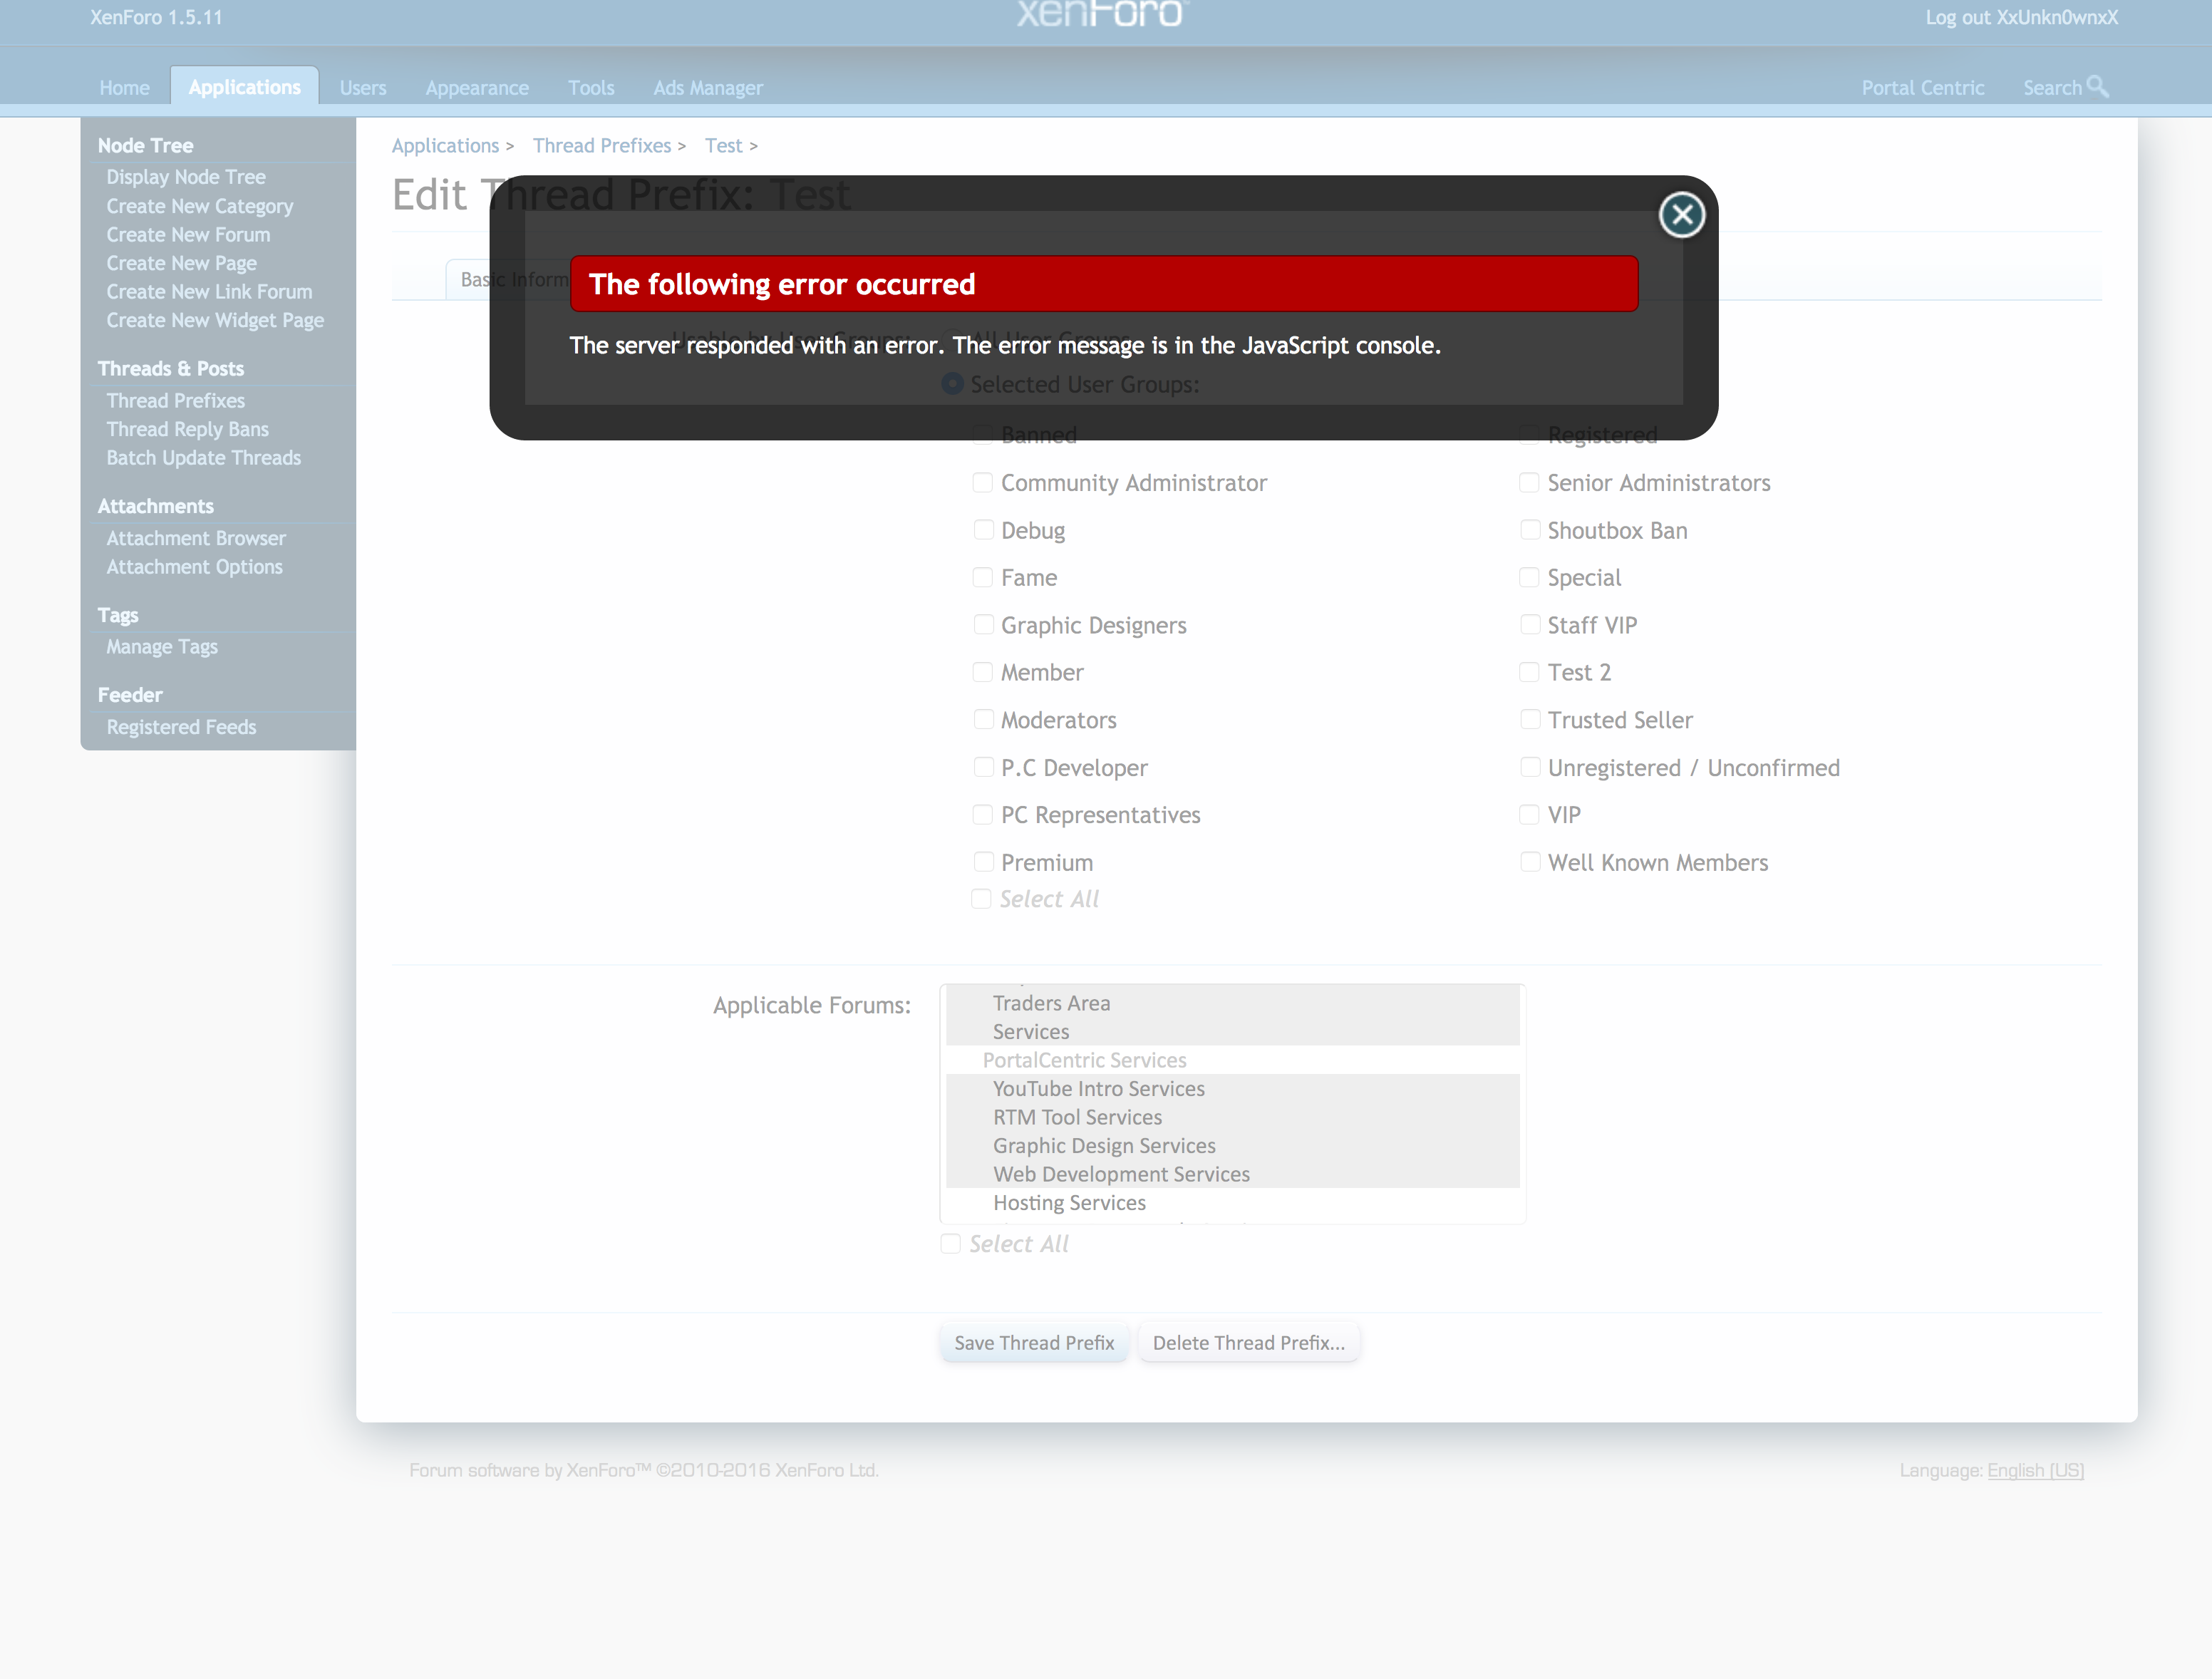Close the error overlay dialog

point(1681,215)
